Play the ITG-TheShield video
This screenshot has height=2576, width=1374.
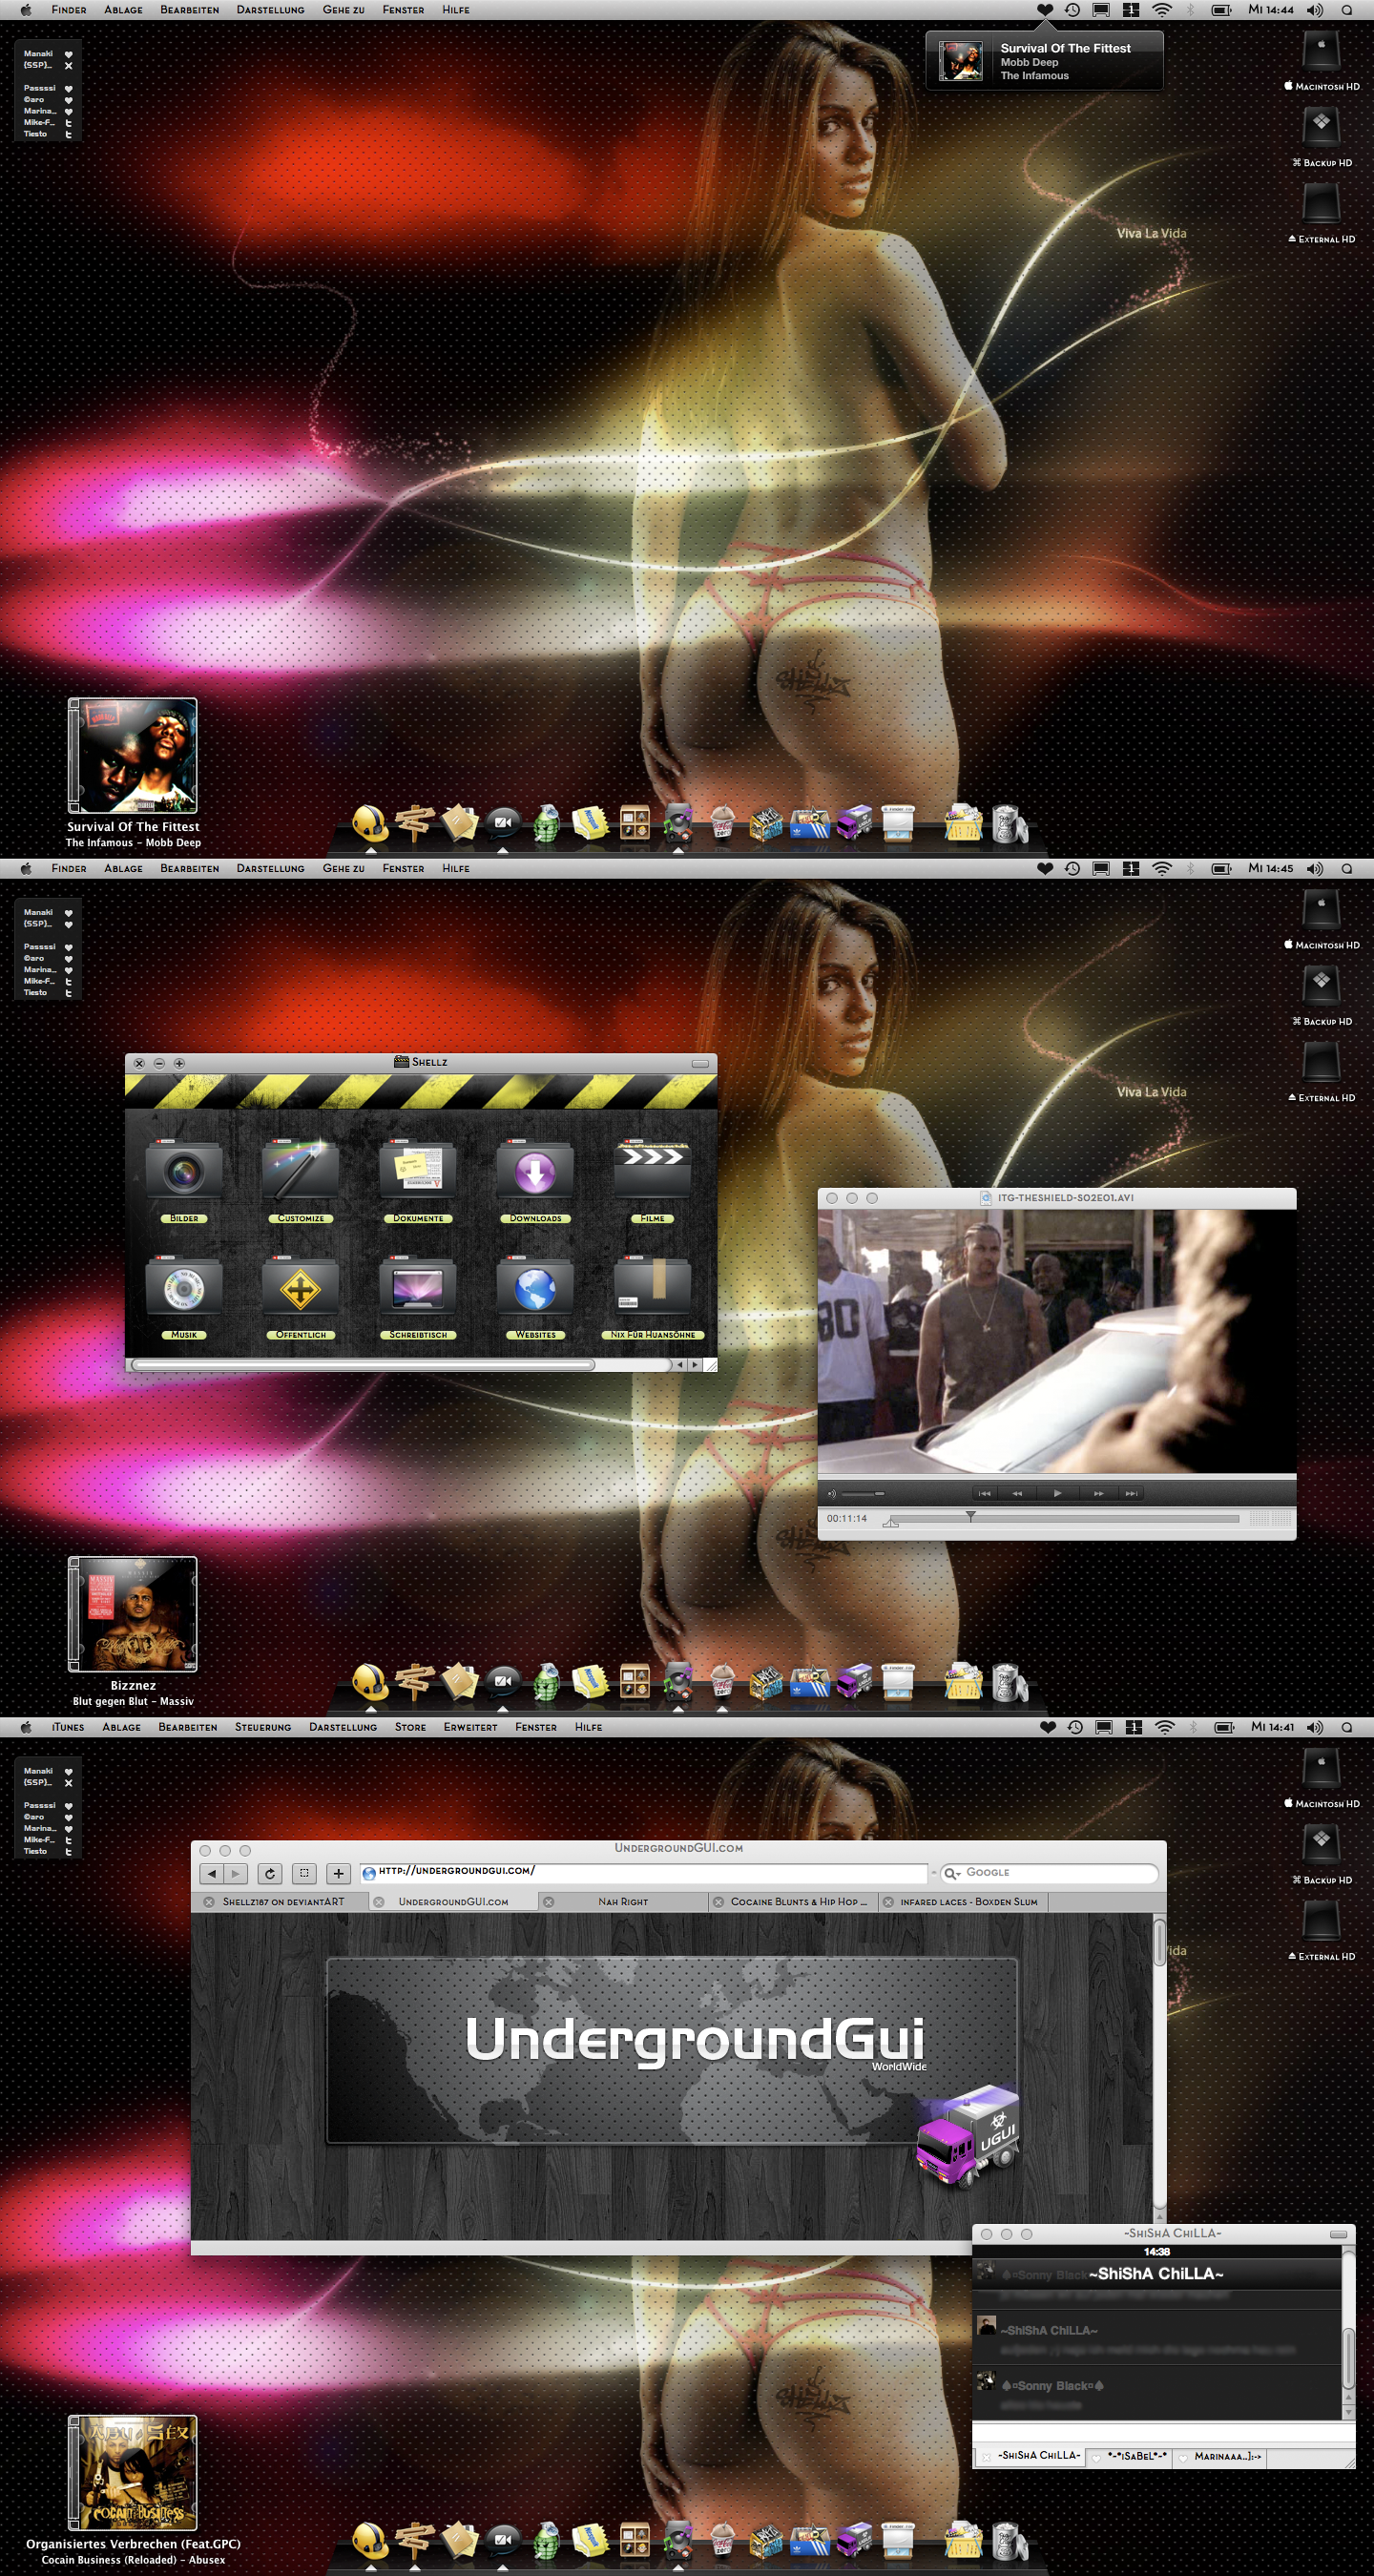tap(1057, 1493)
